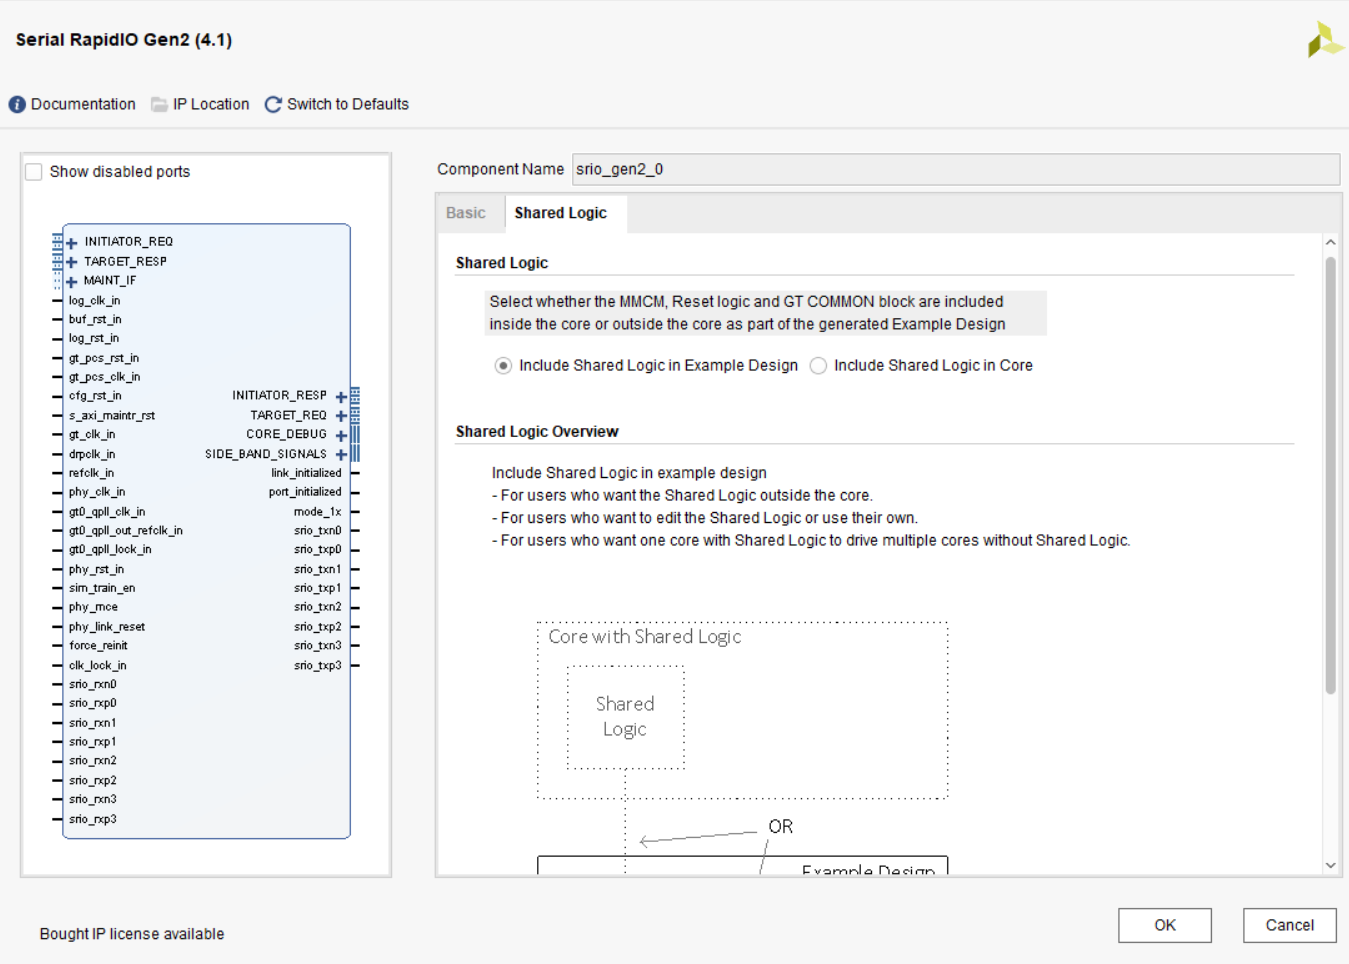This screenshot has width=1349, height=964.
Task: Select the s_axi_maintr_rst port
Action: tap(112, 415)
